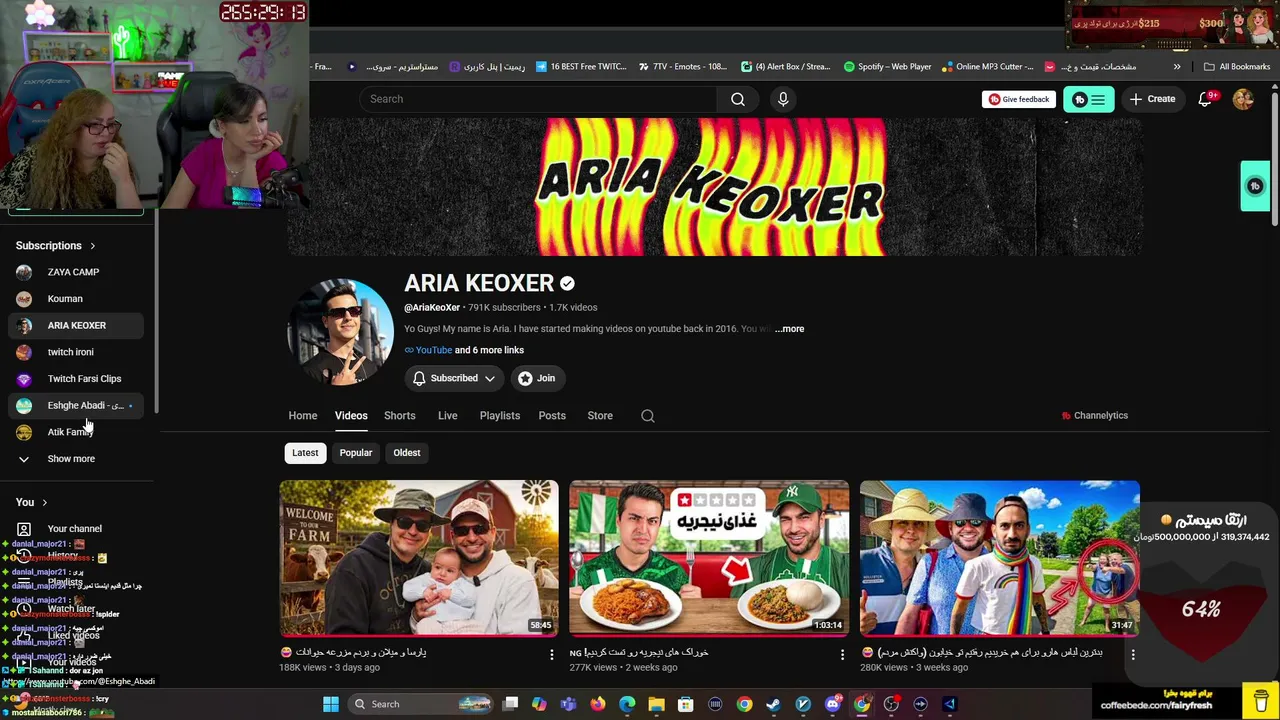Launch Firefox from the taskbar
The image size is (1280, 720).
(x=598, y=704)
